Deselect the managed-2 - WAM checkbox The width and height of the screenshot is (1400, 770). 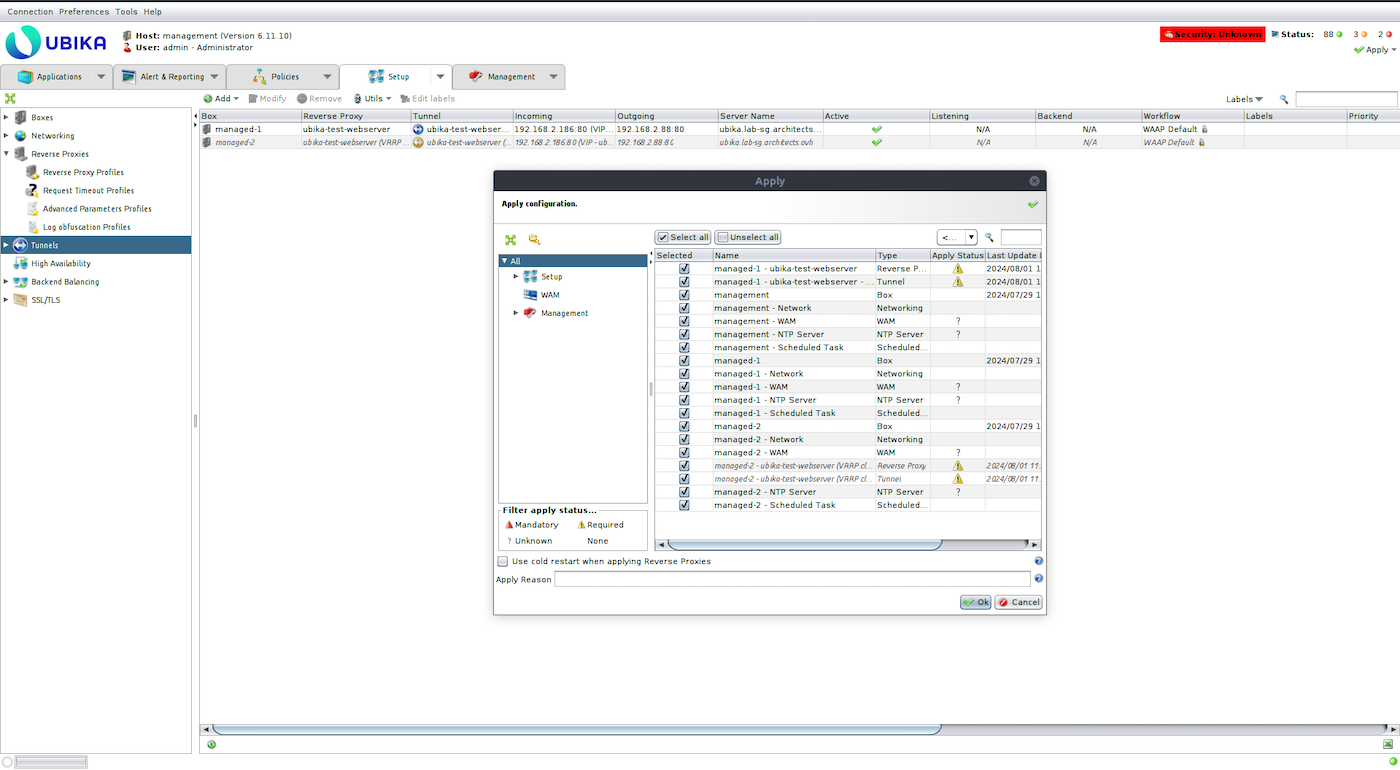pos(684,453)
